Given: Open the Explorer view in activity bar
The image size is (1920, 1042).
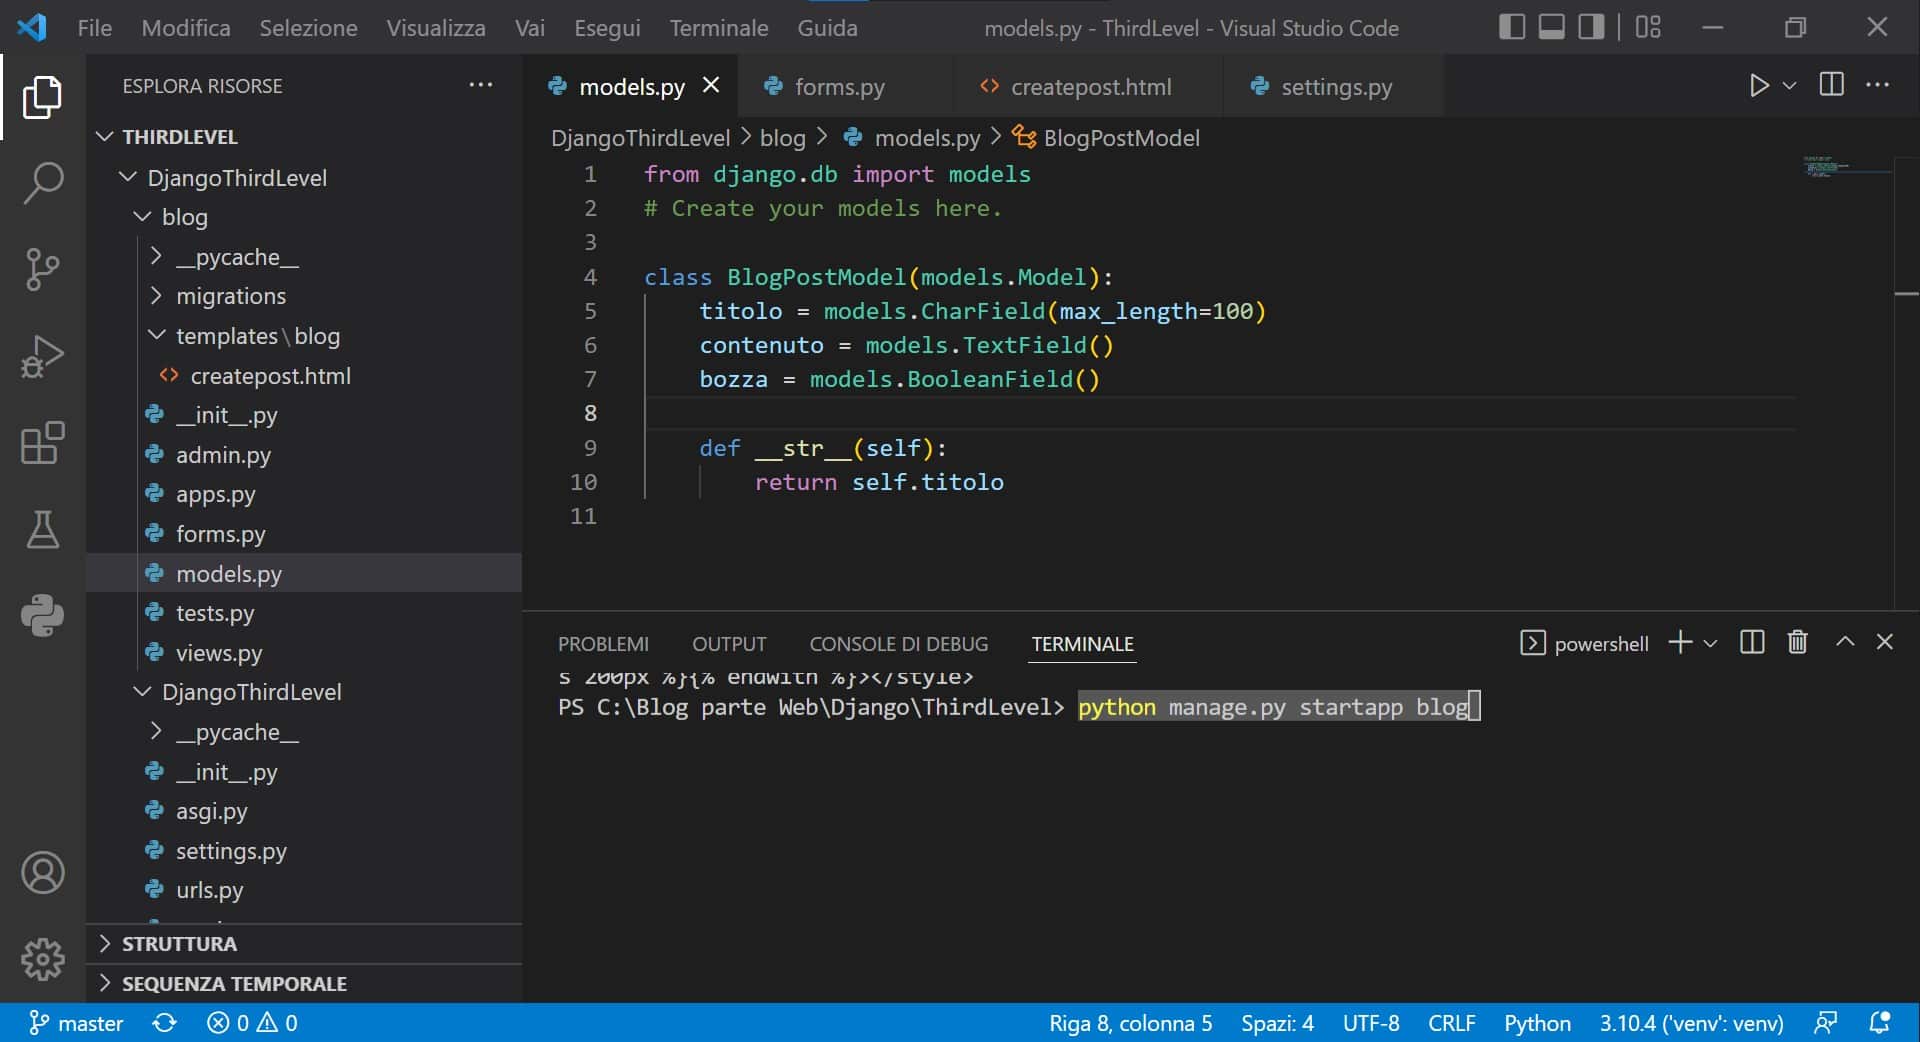Looking at the screenshot, I should [42, 97].
